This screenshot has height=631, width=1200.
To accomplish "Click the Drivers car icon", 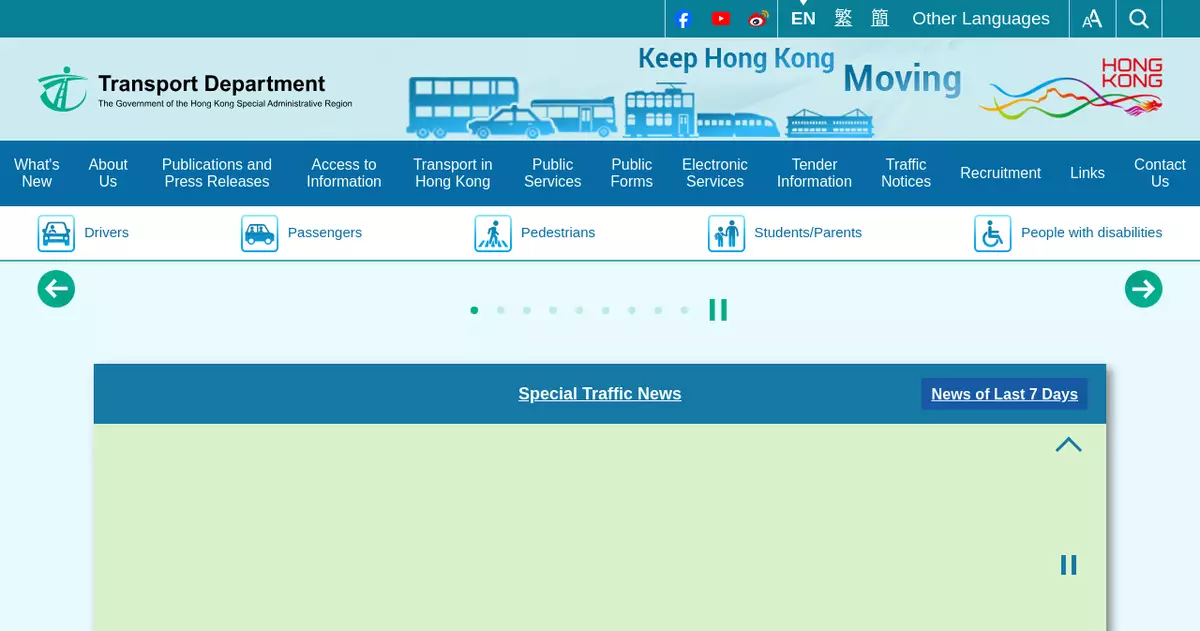I will 56,233.
